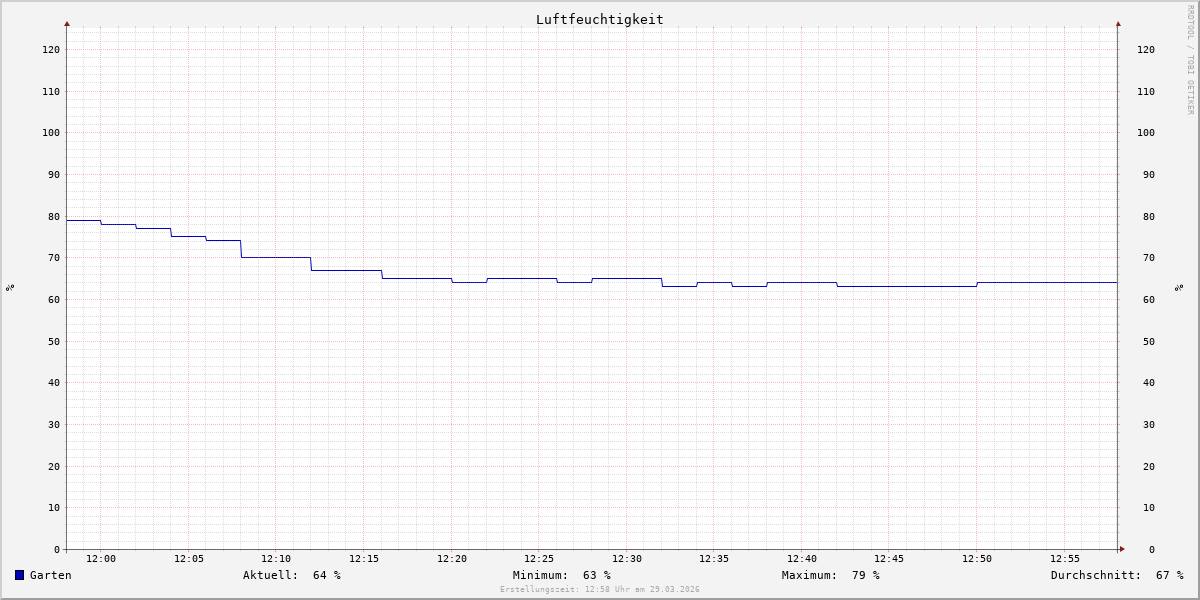Click the 12:10 time axis label
The image size is (1200, 600).
tap(276, 559)
